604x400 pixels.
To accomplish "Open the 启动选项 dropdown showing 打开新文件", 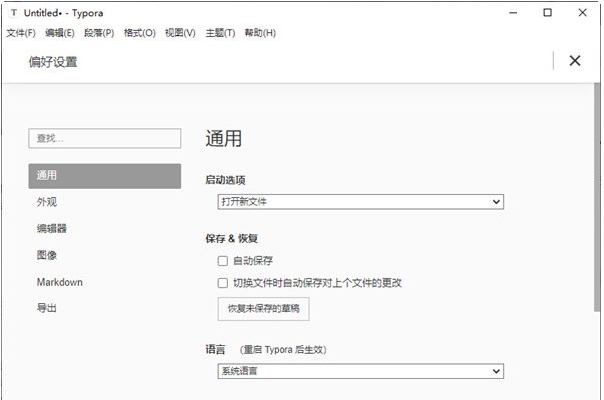I will pyautogui.click(x=361, y=202).
